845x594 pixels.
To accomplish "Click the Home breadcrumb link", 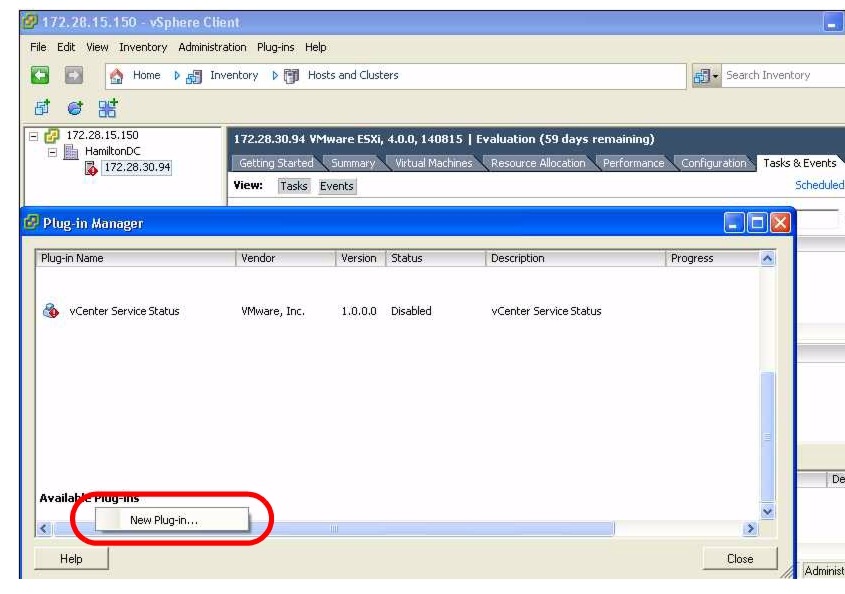I will click(147, 75).
